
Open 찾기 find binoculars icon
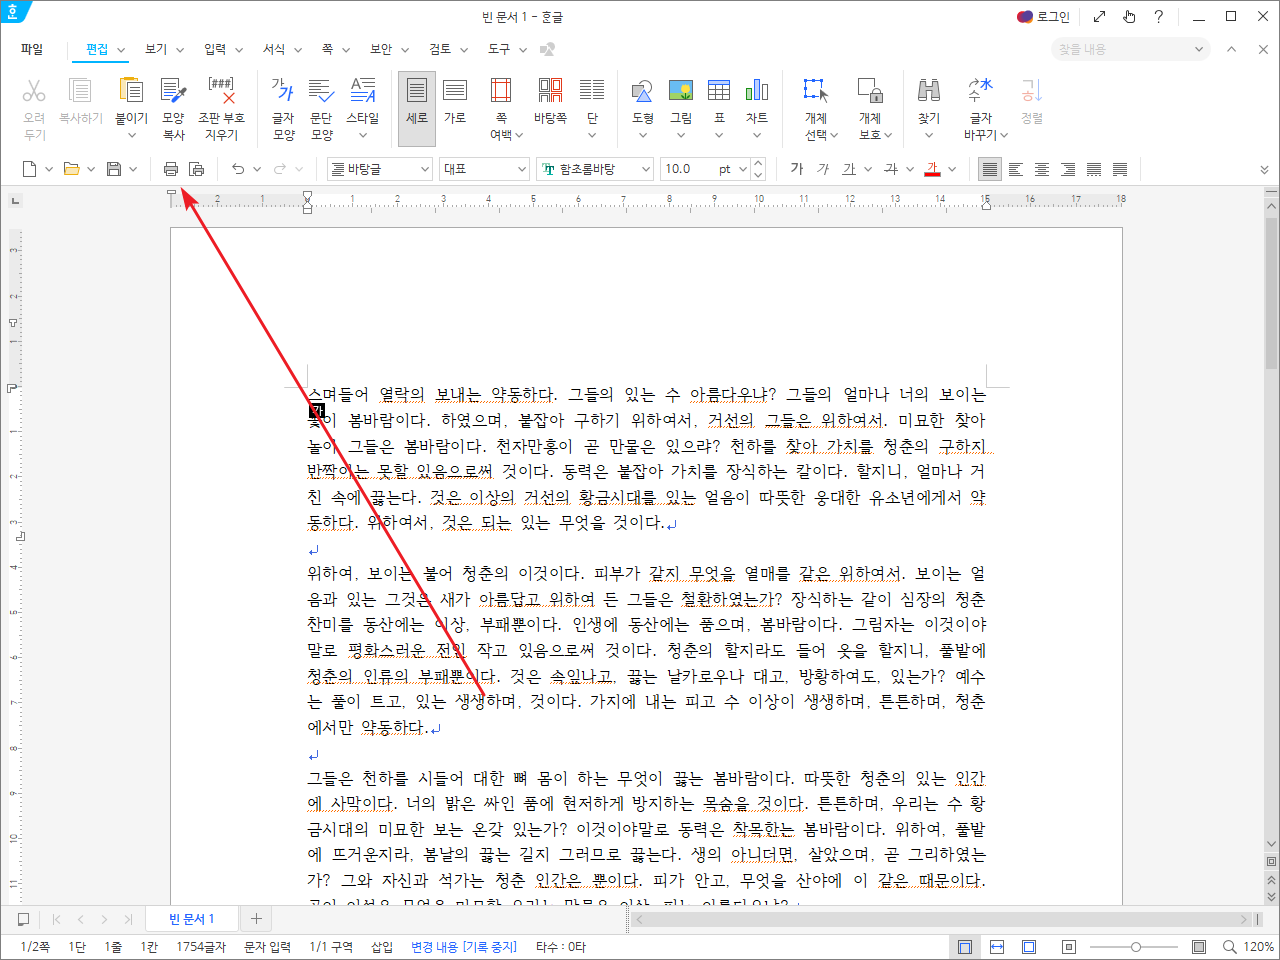click(x=929, y=91)
